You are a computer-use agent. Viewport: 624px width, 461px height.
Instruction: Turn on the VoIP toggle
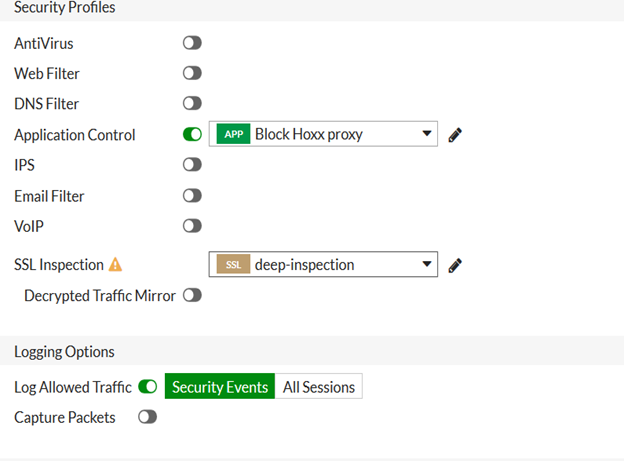(192, 225)
